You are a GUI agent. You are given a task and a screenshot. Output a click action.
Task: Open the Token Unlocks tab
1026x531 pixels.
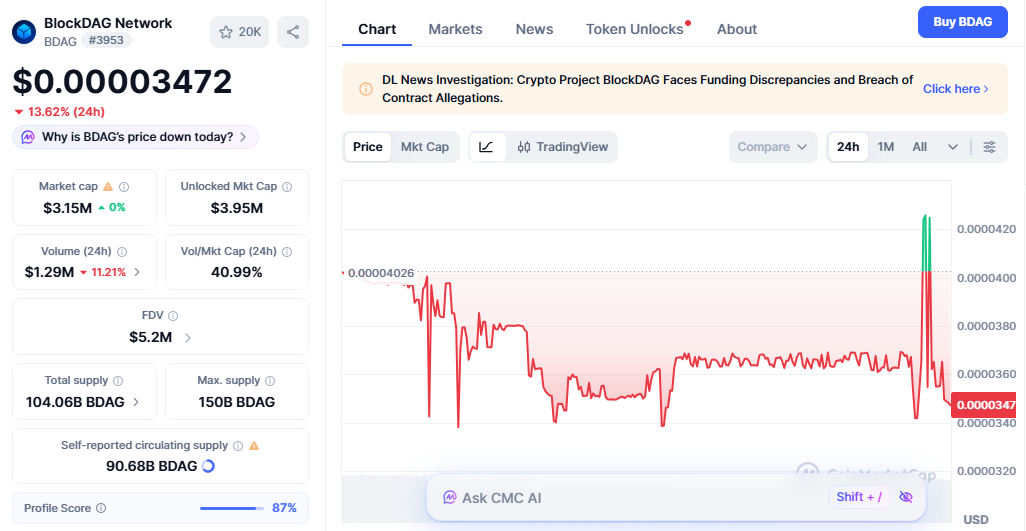635,29
